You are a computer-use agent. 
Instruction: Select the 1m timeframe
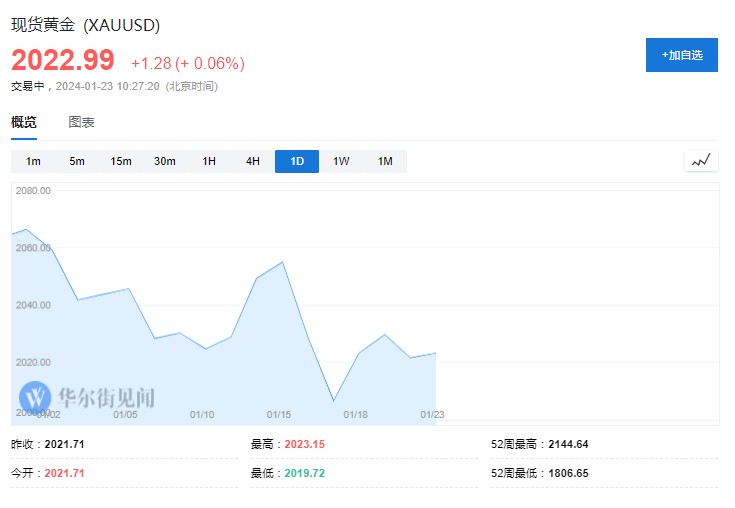click(x=33, y=161)
